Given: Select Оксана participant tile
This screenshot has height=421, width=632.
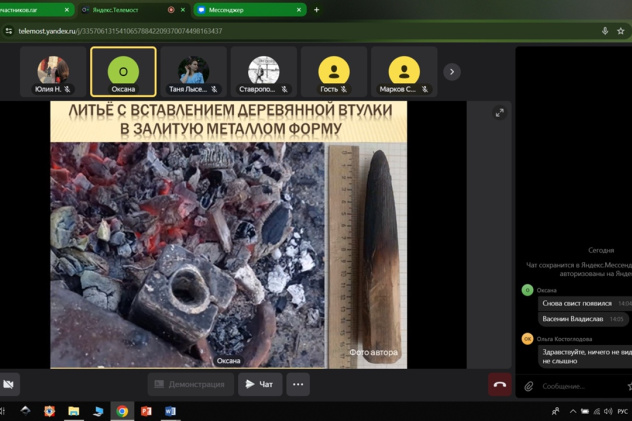Looking at the screenshot, I should 123,72.
